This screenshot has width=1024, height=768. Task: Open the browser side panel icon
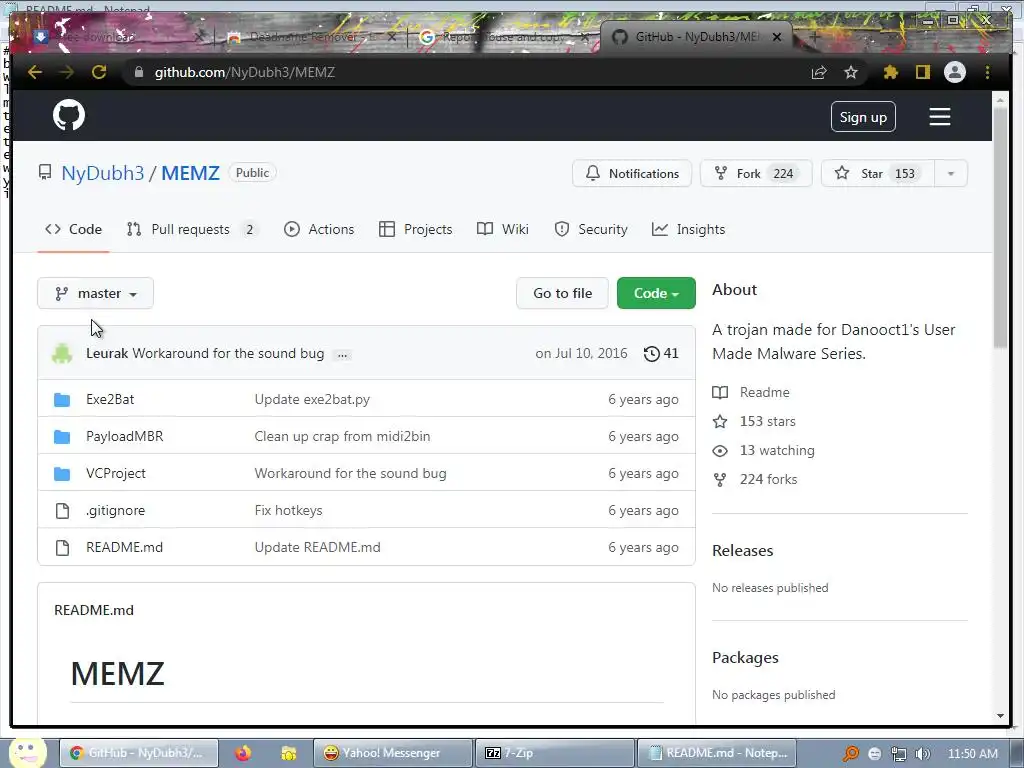pos(922,72)
